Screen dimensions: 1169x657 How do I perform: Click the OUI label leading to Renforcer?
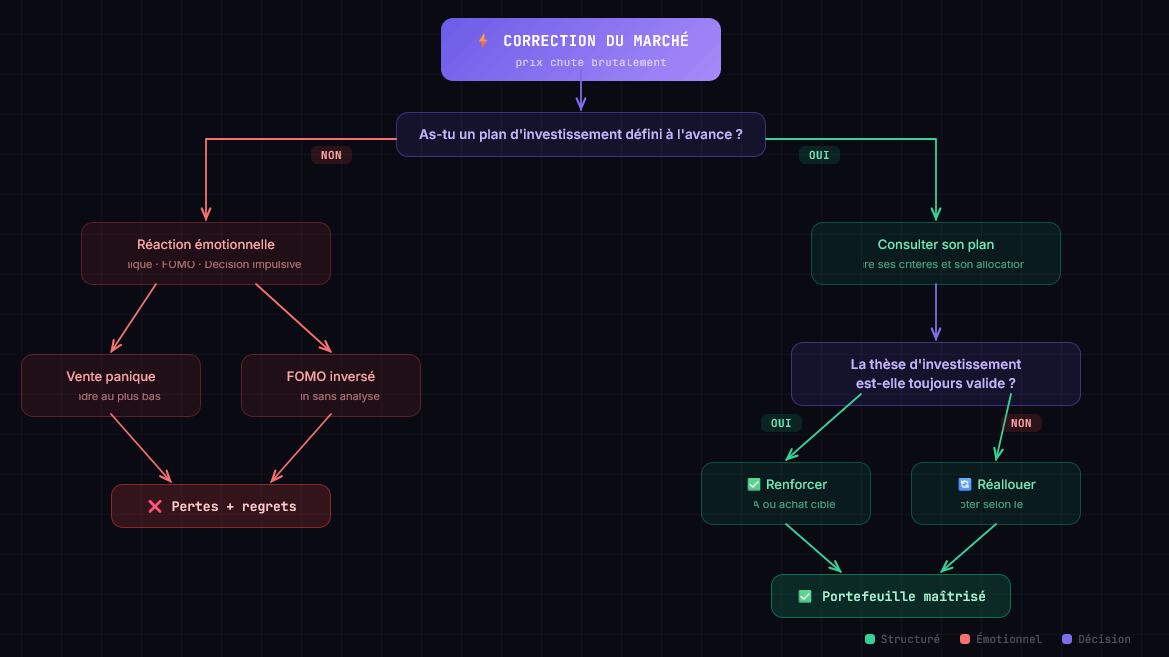(781, 423)
